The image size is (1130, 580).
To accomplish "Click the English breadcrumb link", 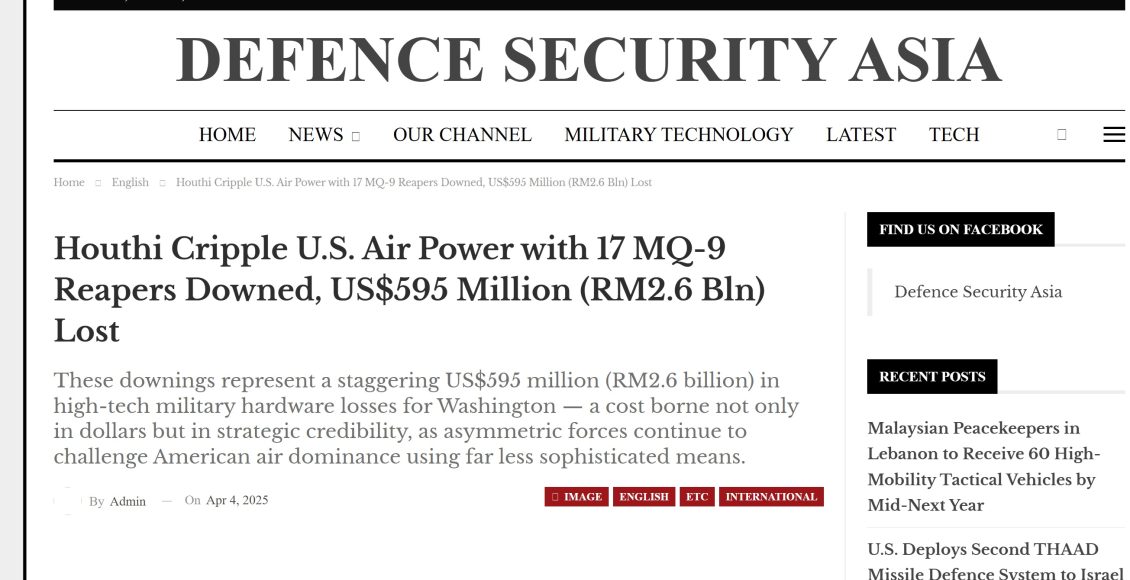I will 130,182.
